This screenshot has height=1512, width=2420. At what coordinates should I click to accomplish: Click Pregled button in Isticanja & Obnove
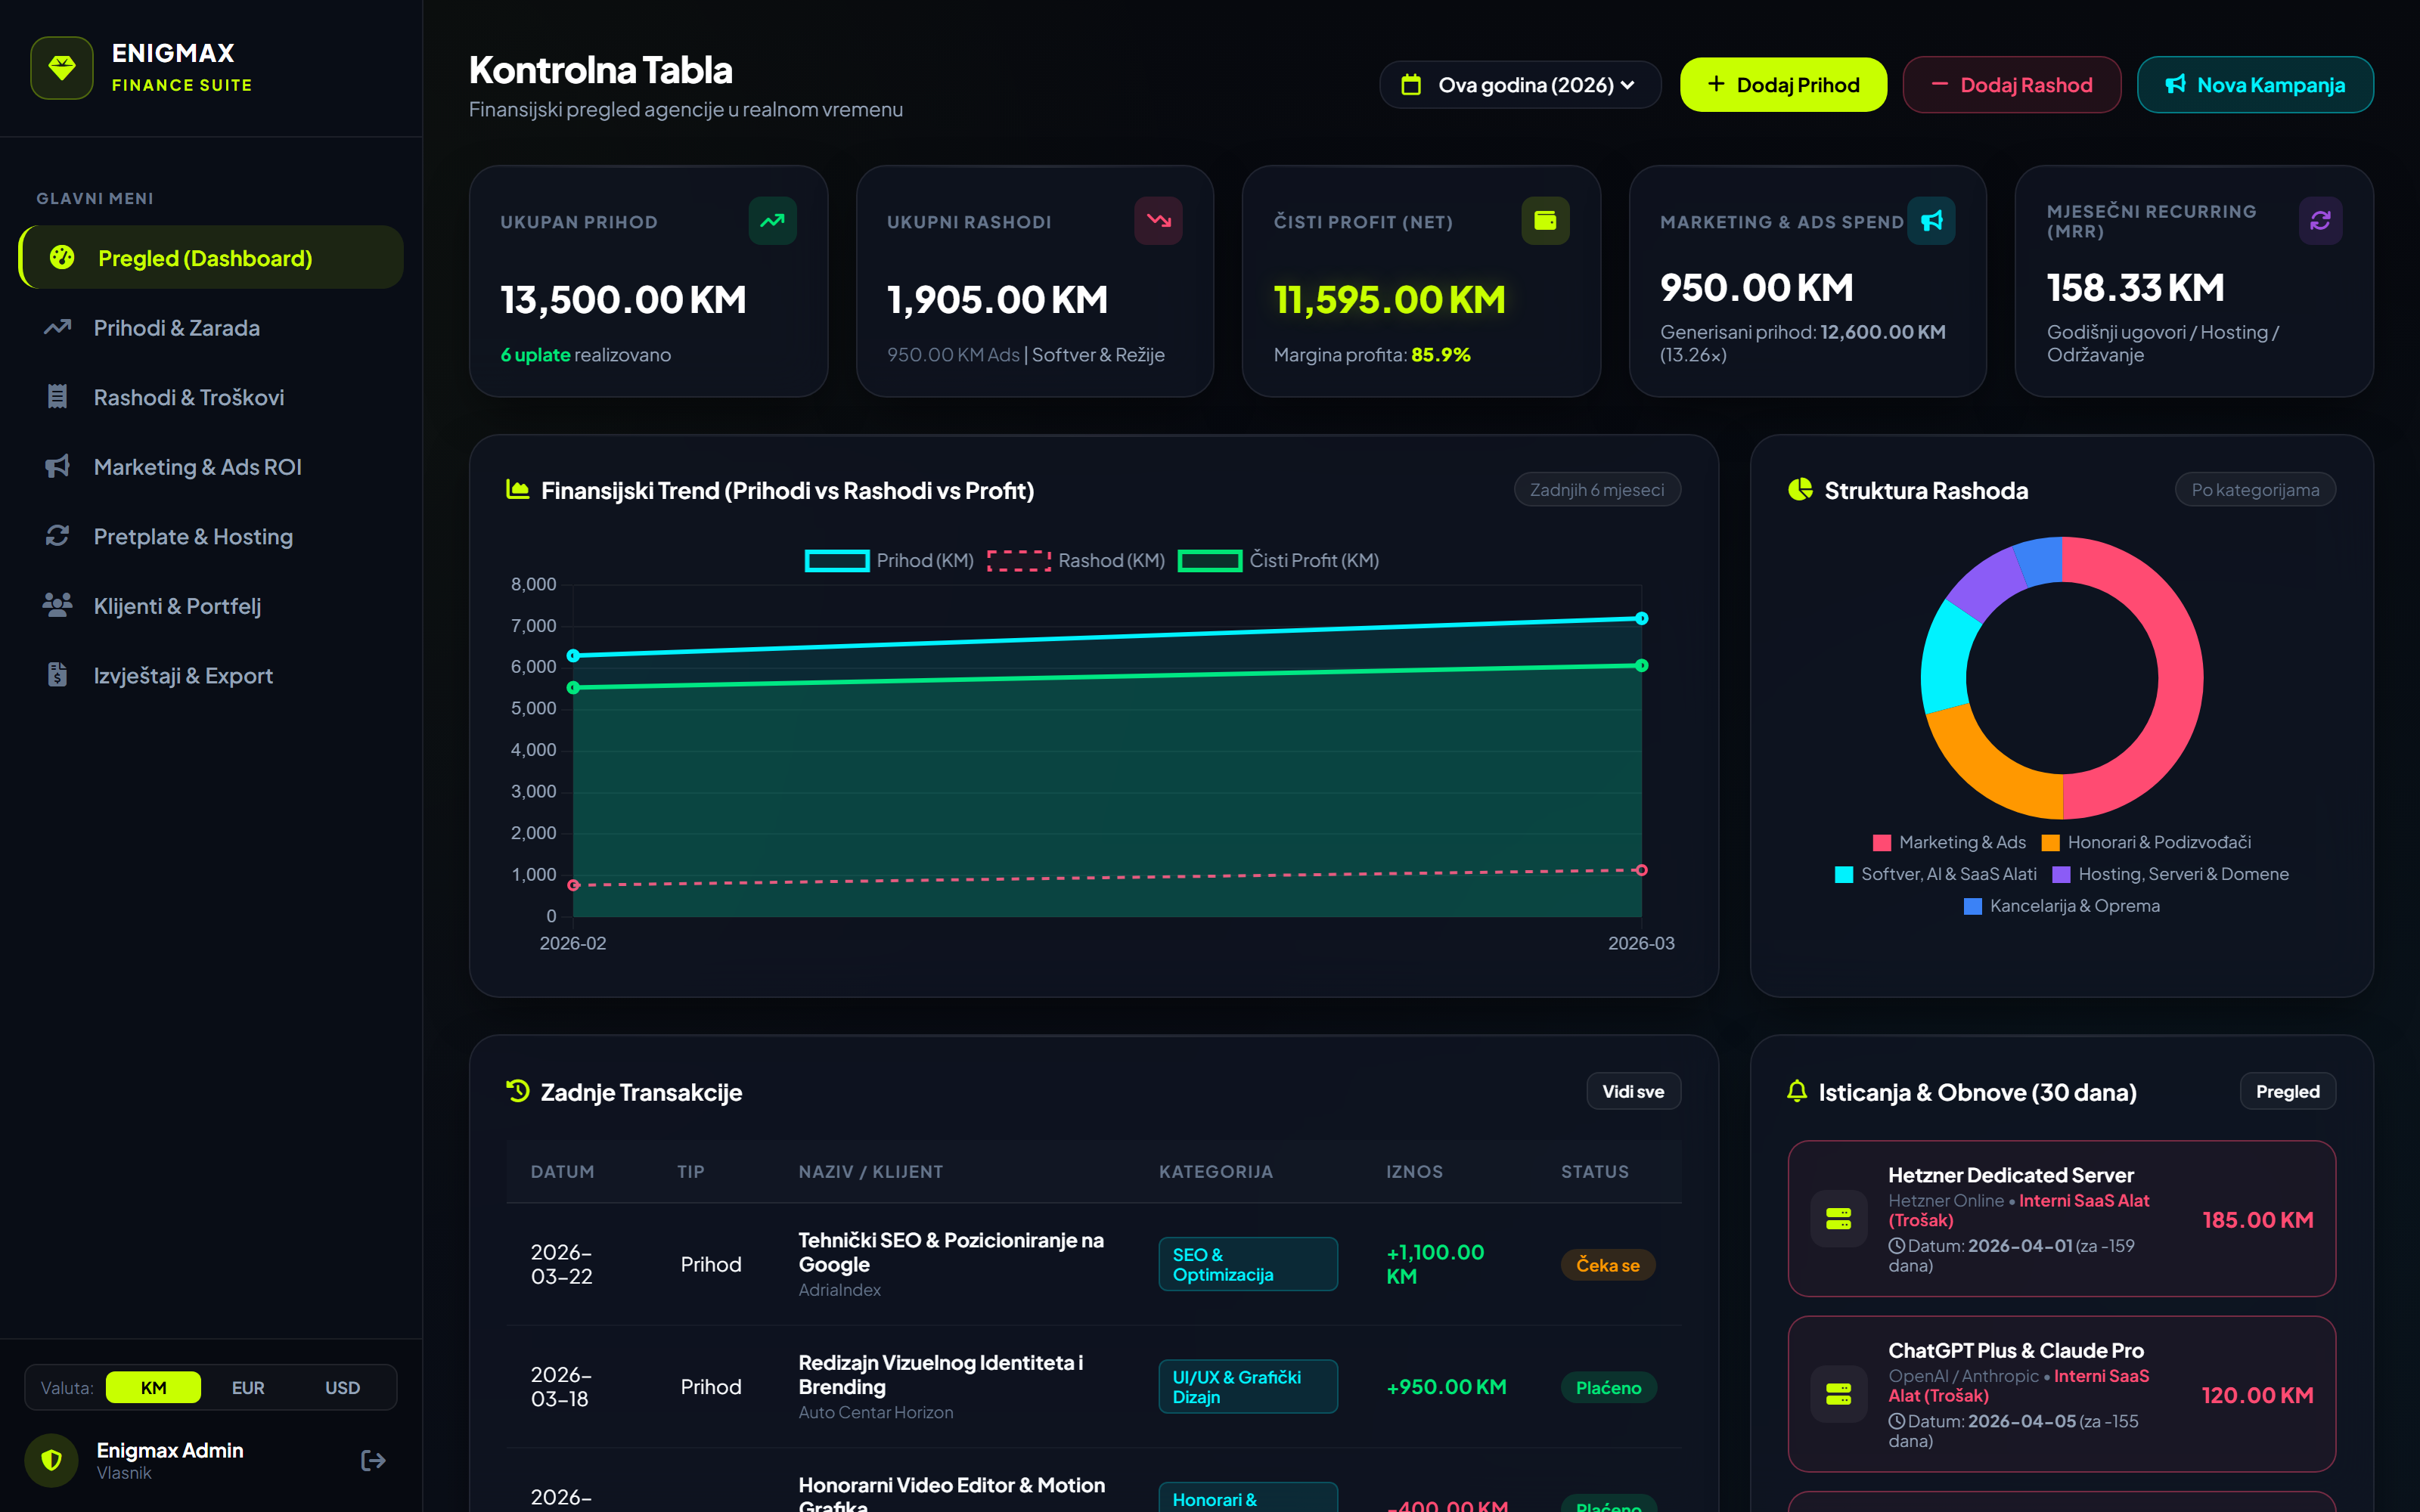(2287, 1092)
